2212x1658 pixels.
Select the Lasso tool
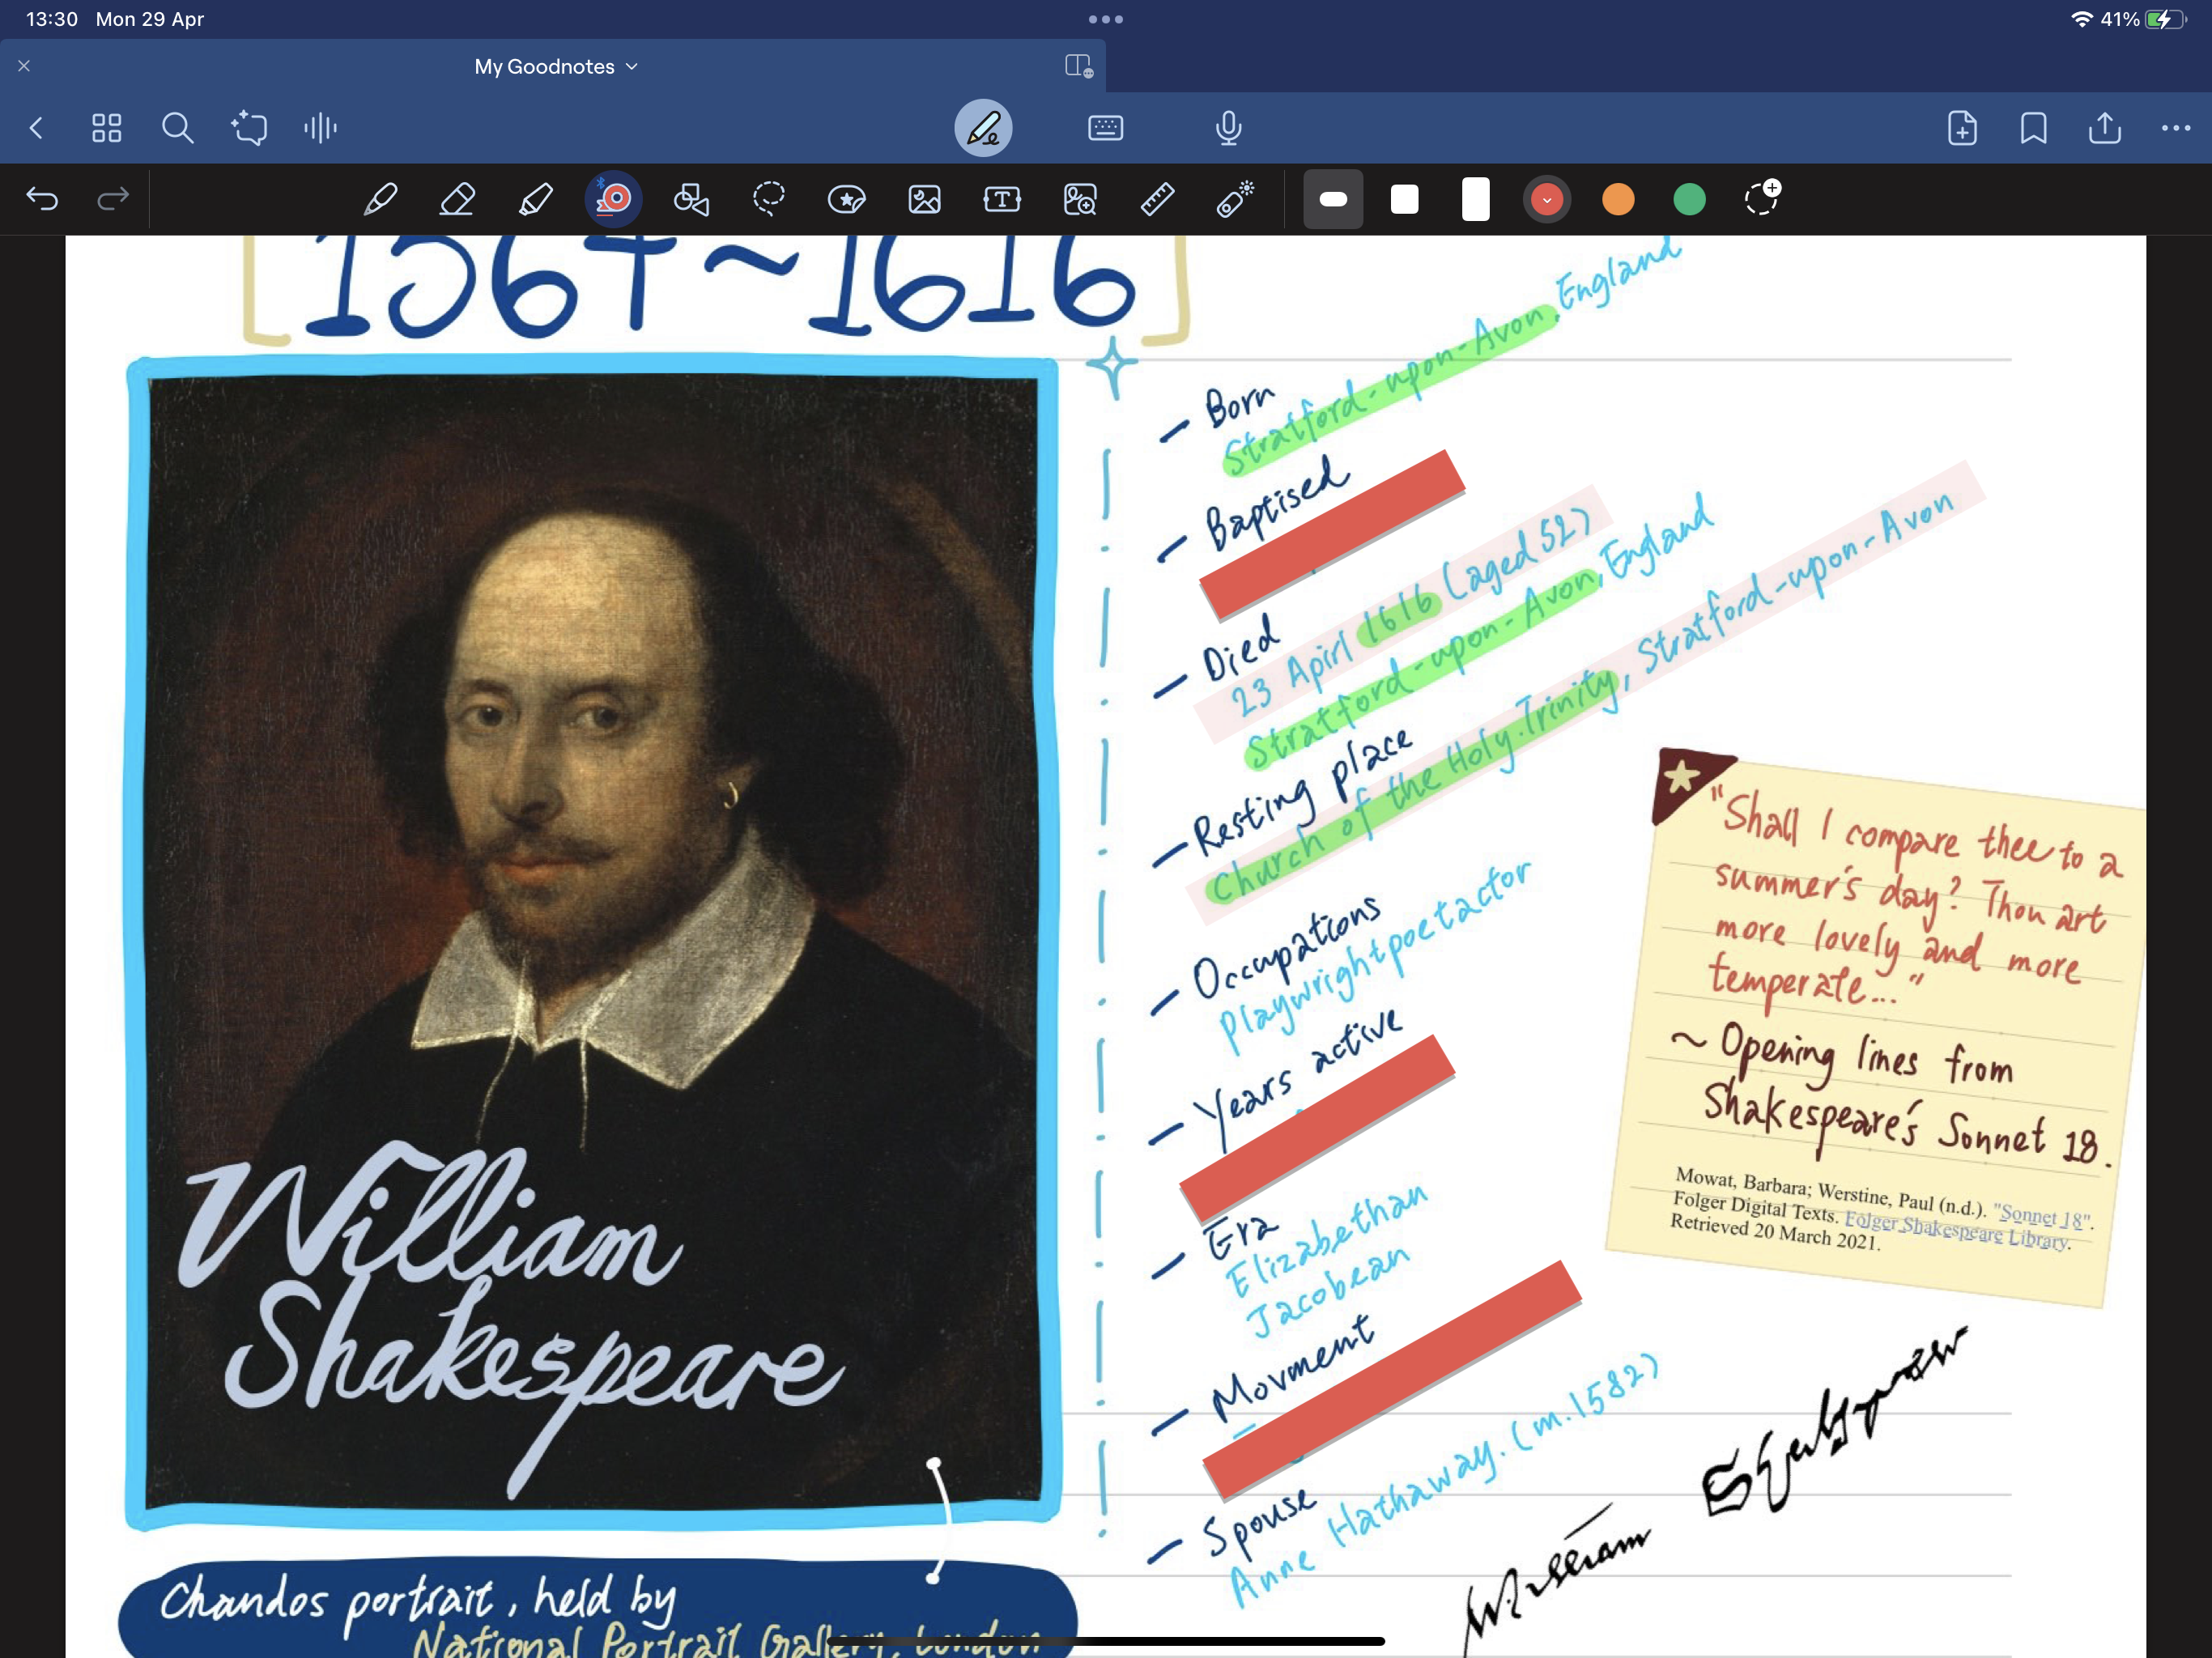[769, 199]
